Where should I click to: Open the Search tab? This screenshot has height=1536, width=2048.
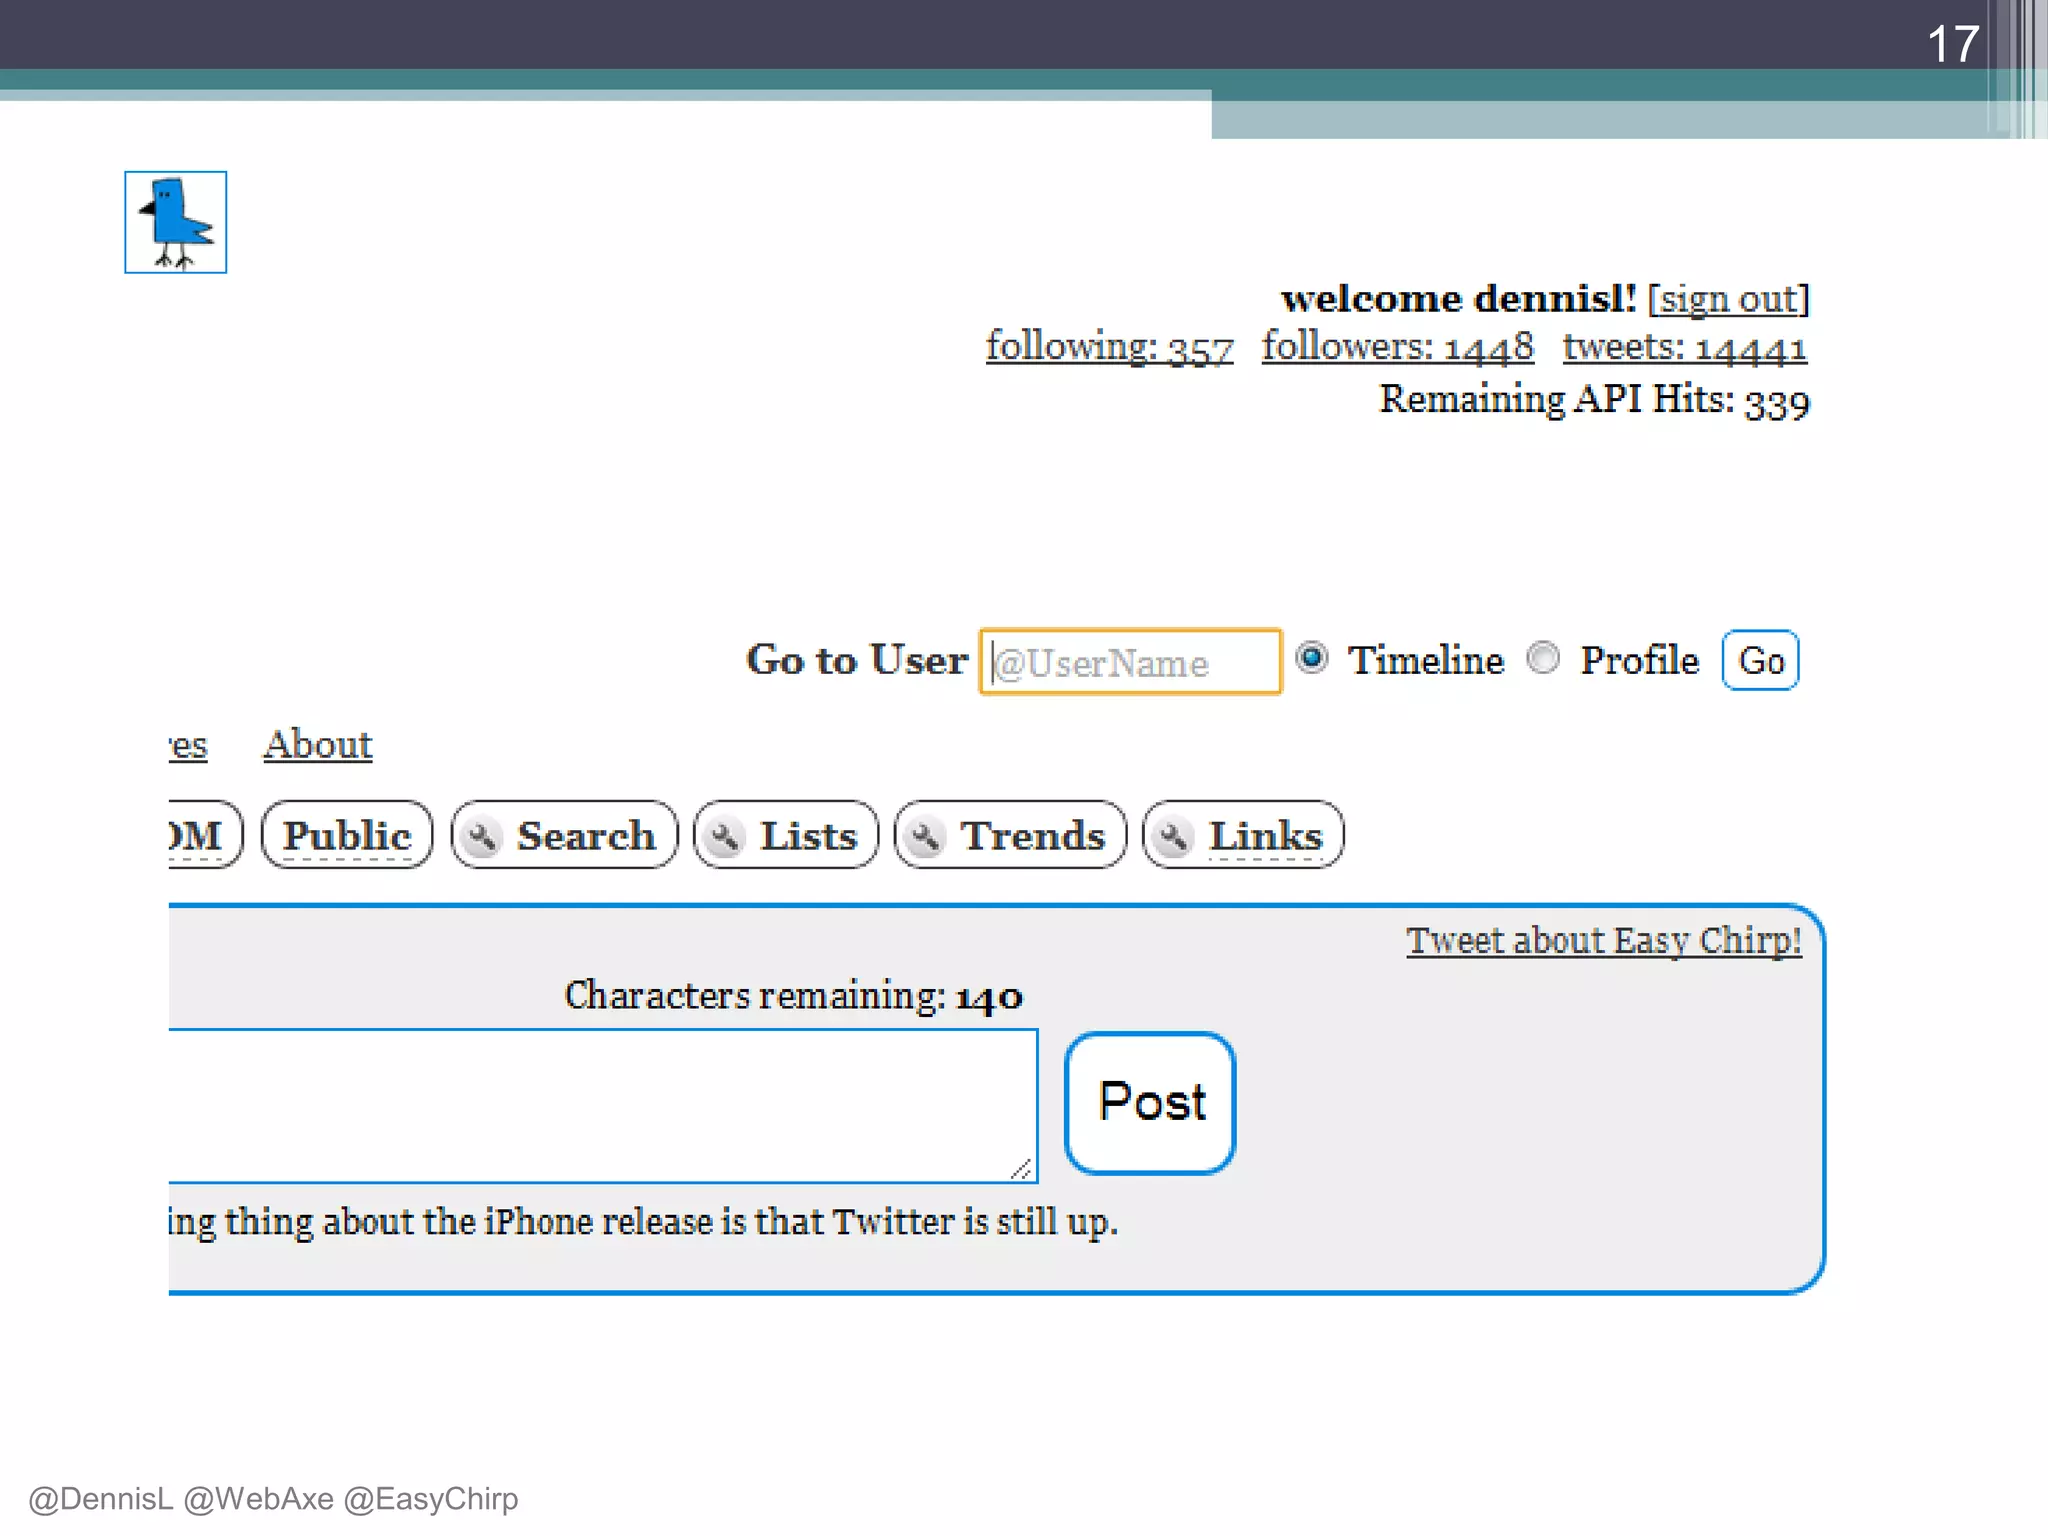pos(585,835)
